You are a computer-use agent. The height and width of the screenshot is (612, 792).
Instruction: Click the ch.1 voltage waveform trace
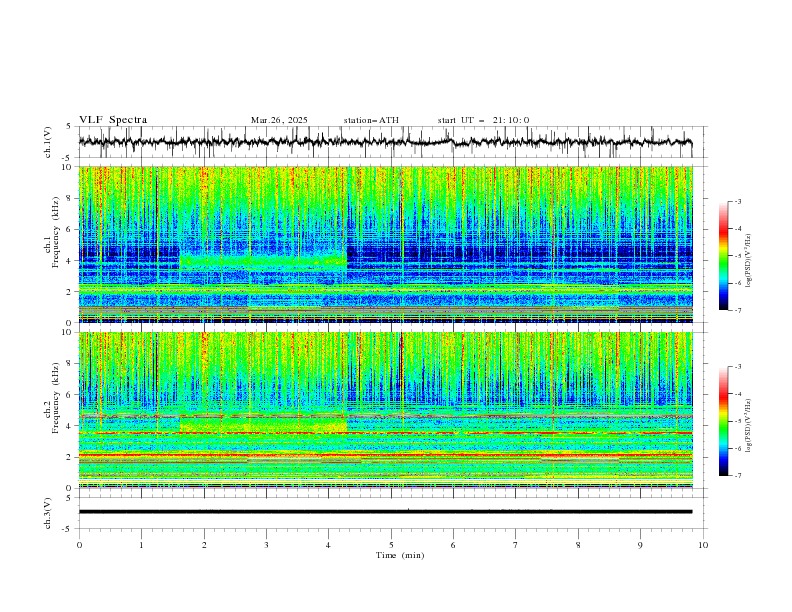tap(385, 142)
